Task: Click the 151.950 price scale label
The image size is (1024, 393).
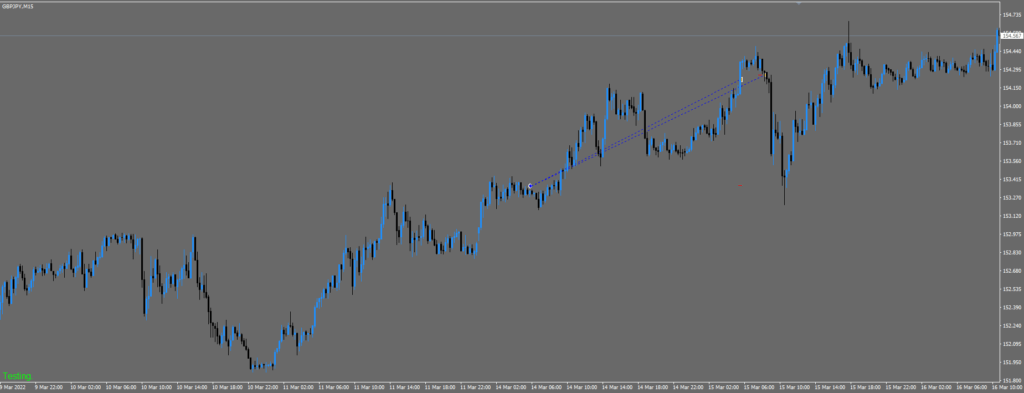Action: tap(1012, 362)
